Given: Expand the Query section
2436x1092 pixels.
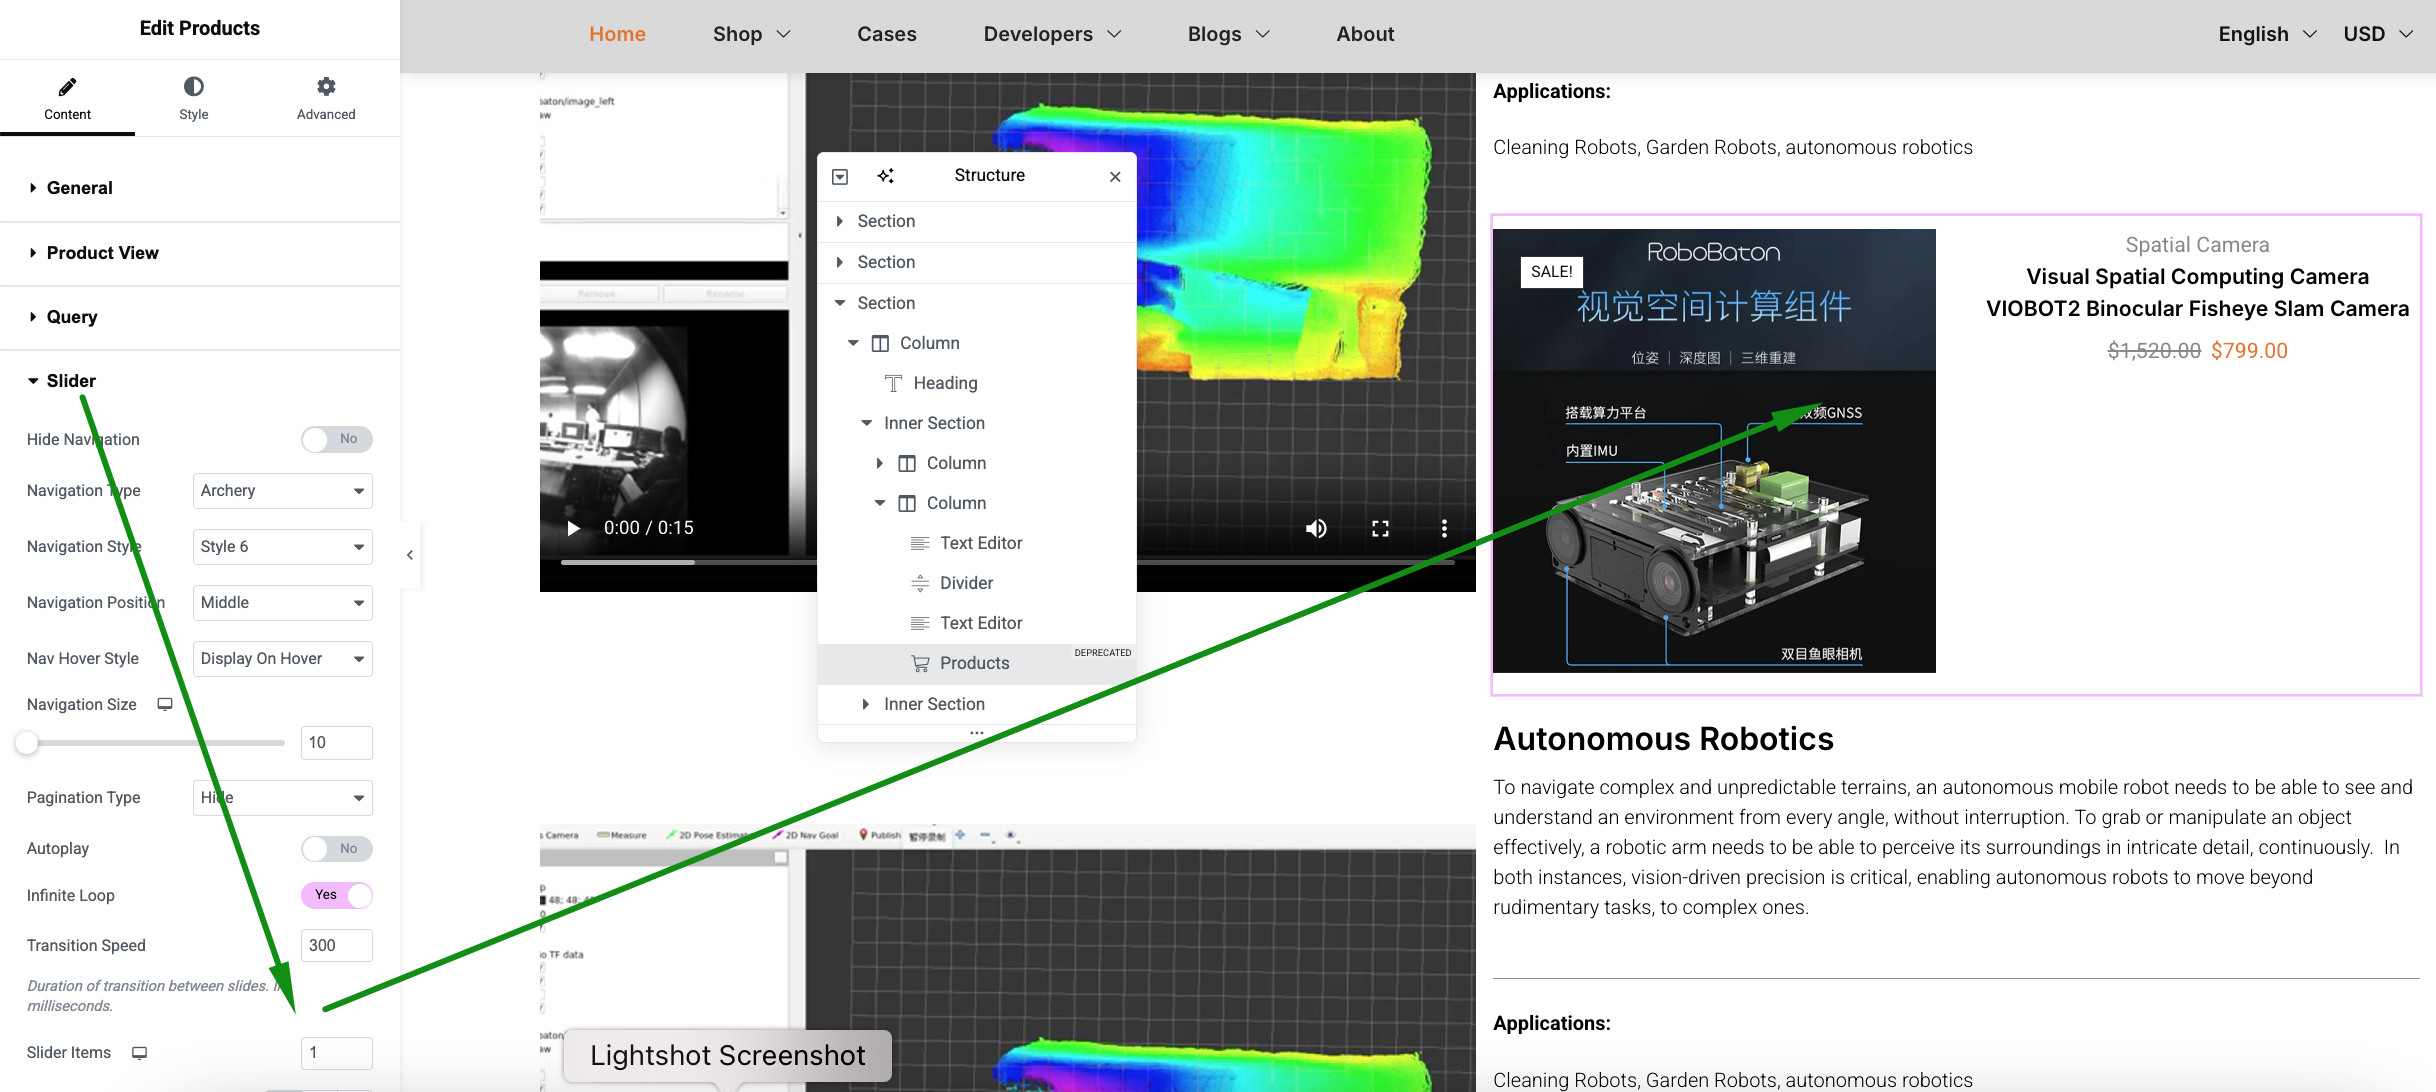Looking at the screenshot, I should pos(200,317).
